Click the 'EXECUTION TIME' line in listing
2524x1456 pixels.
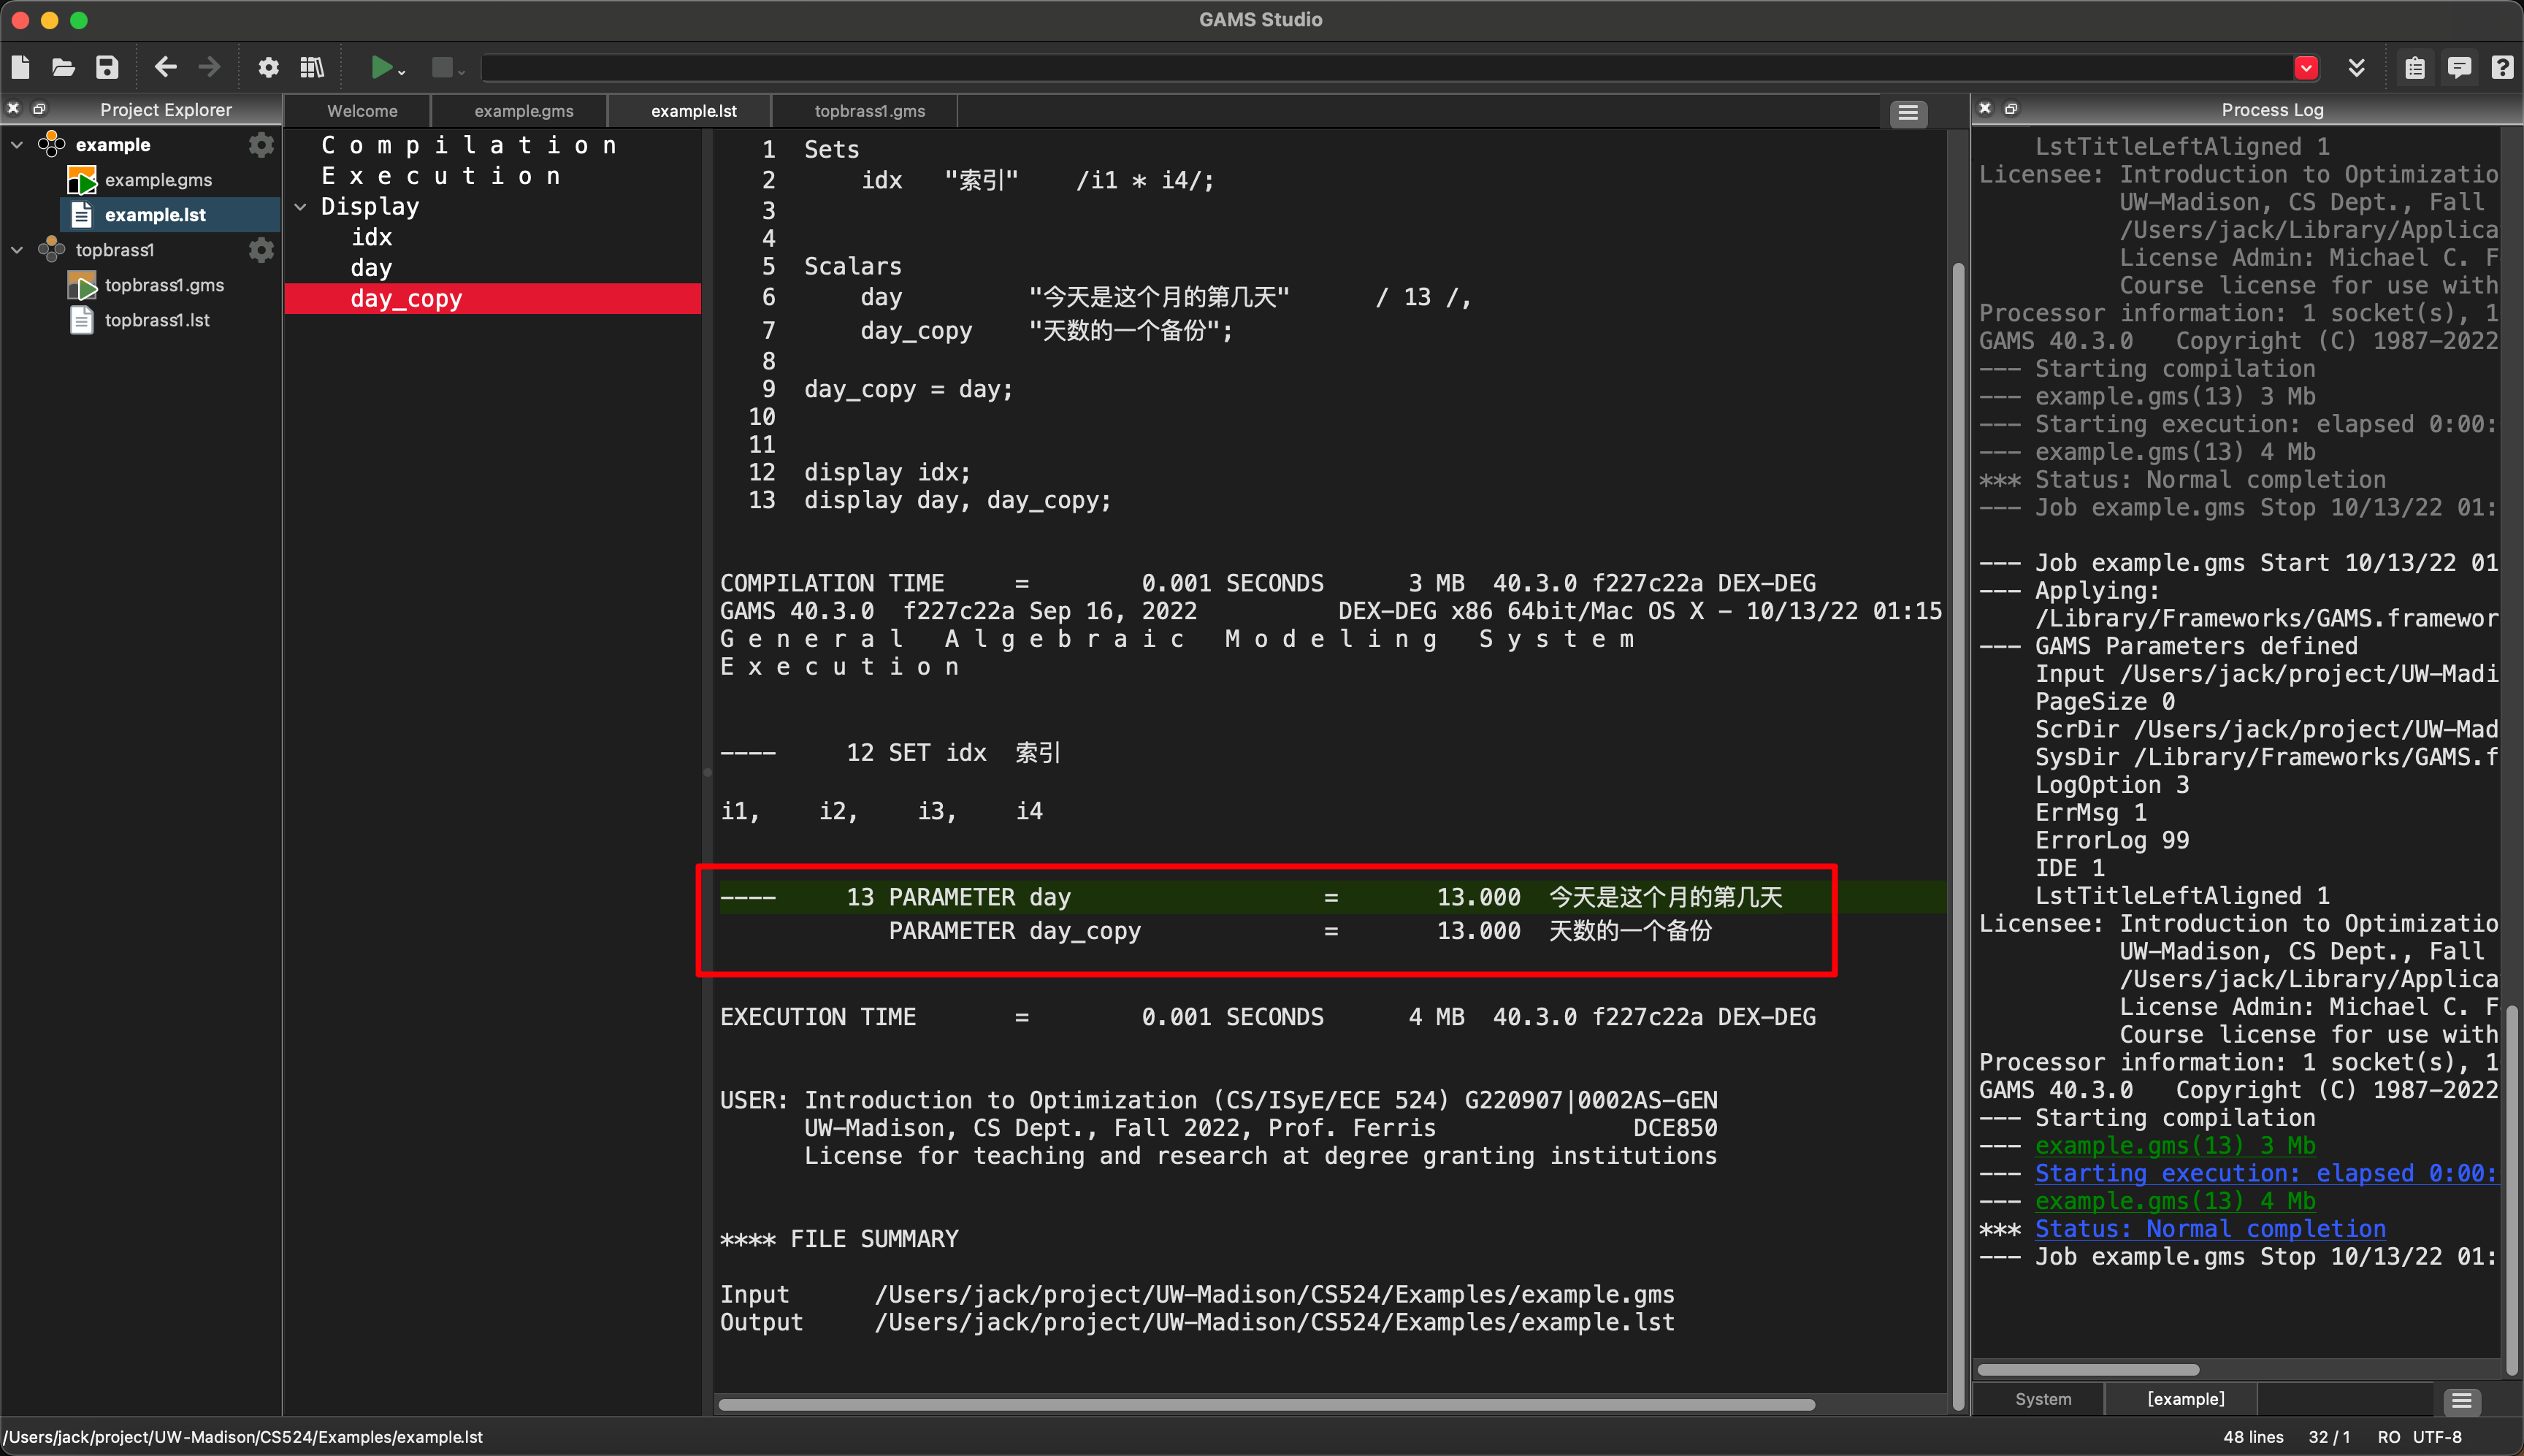(x=1268, y=1017)
